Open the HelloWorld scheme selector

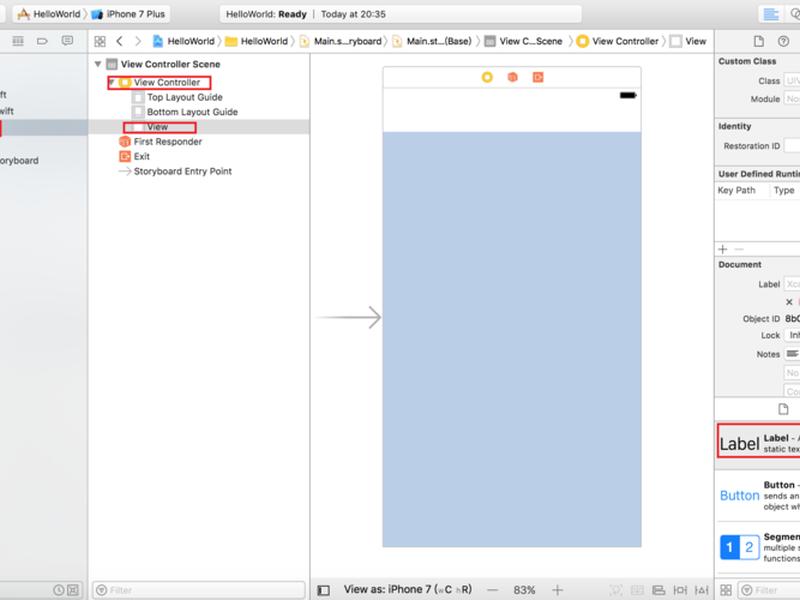(51, 14)
